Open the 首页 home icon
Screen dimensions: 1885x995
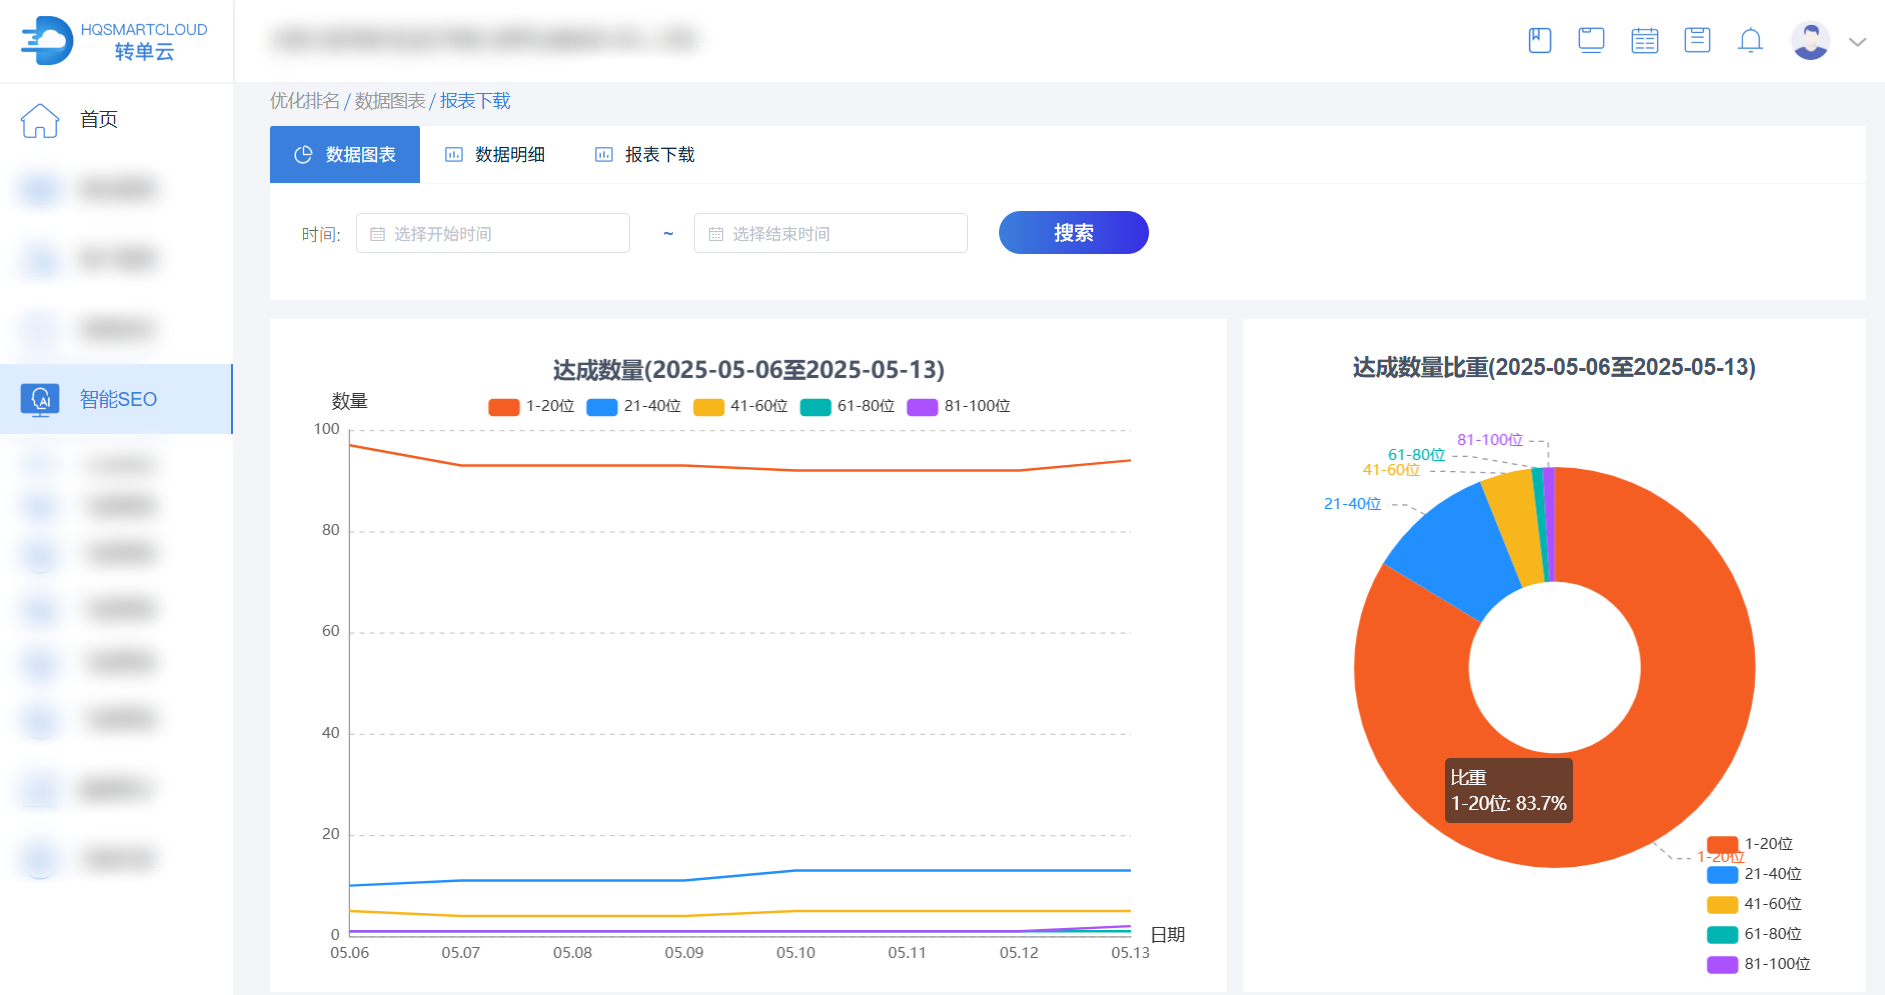point(40,120)
